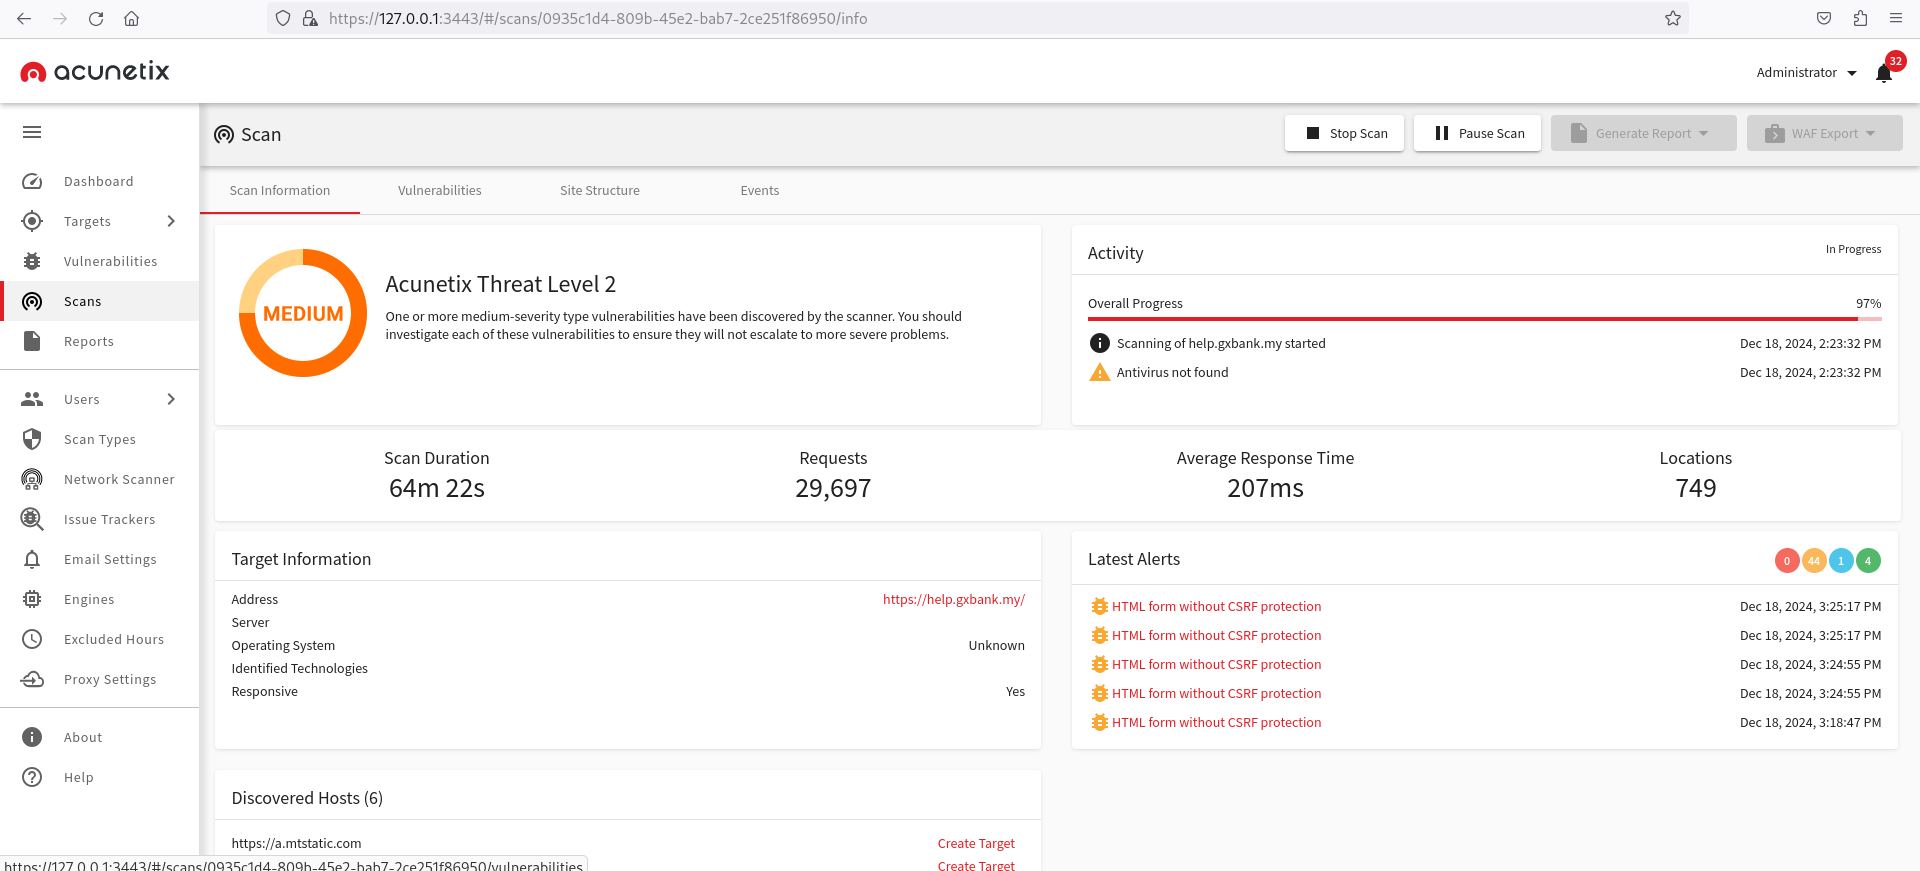1920x871 pixels.
Task: Click the Network Scanner icon
Action: [32, 479]
